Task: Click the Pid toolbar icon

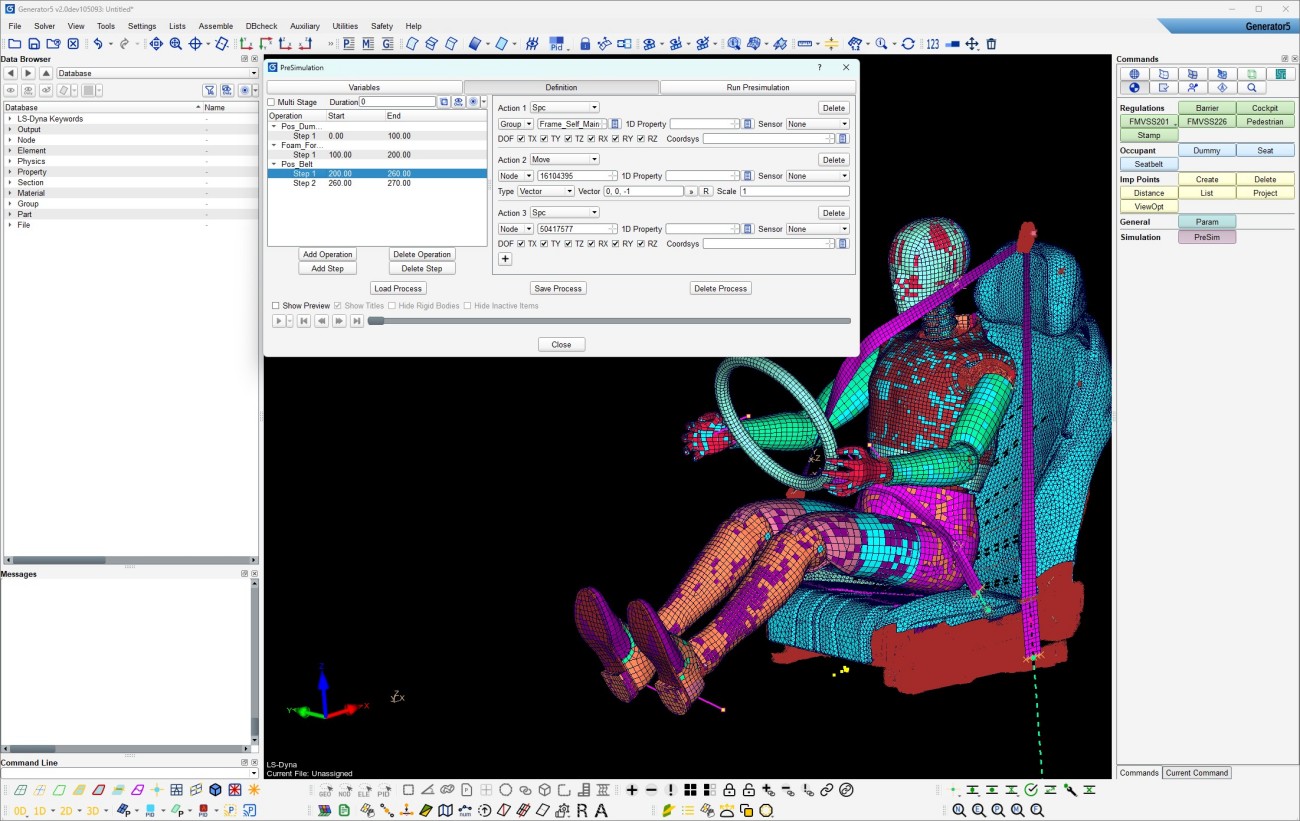Action: (557, 44)
